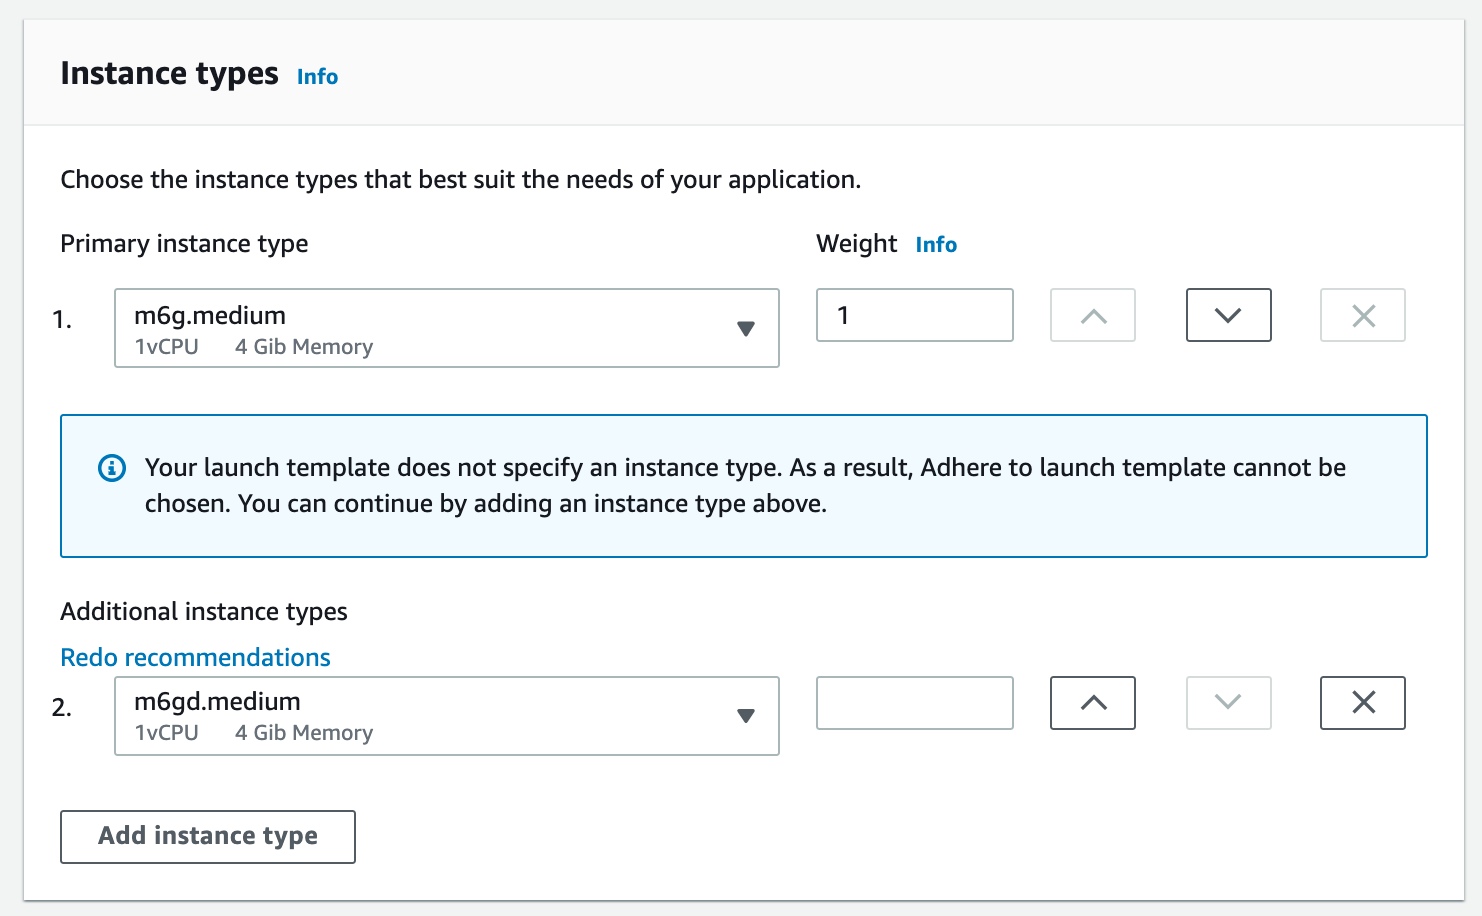Focus the weight field containing 1
The image size is (1482, 916).
(x=914, y=315)
